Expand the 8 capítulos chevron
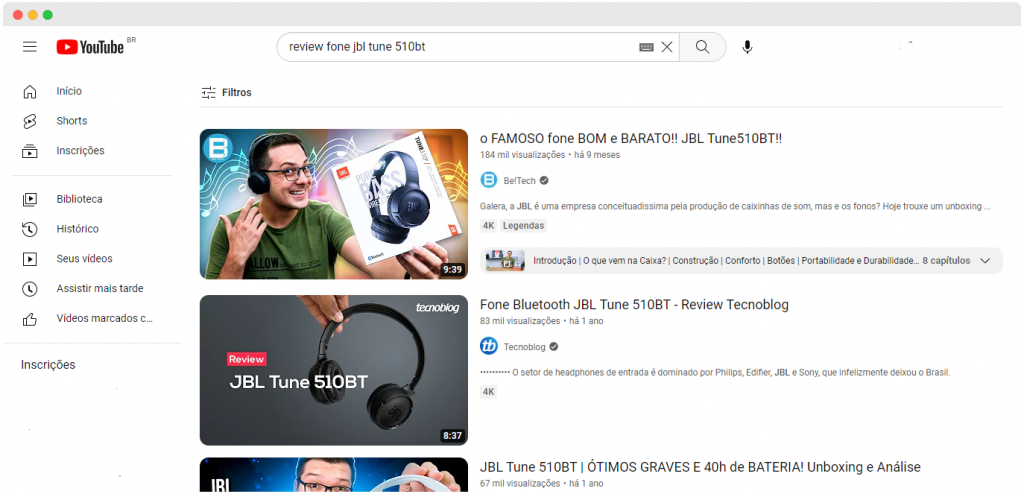This screenshot has height=494, width=1024. tap(985, 261)
